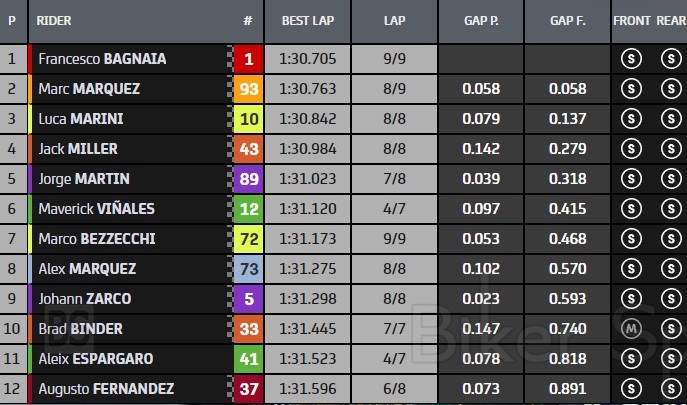Click the BEST LAP column header
Image resolution: width=687 pixels, height=405 pixels.
tap(307, 20)
